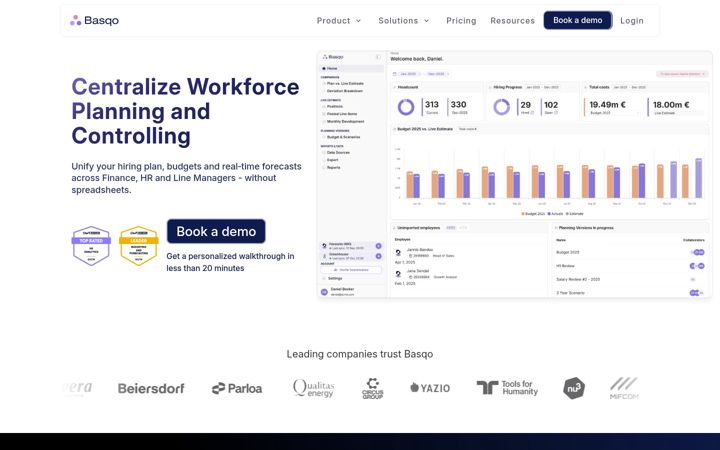Click the Invite teammates button in the sidebar
Viewport: 720px width, 450px height.
click(351, 270)
